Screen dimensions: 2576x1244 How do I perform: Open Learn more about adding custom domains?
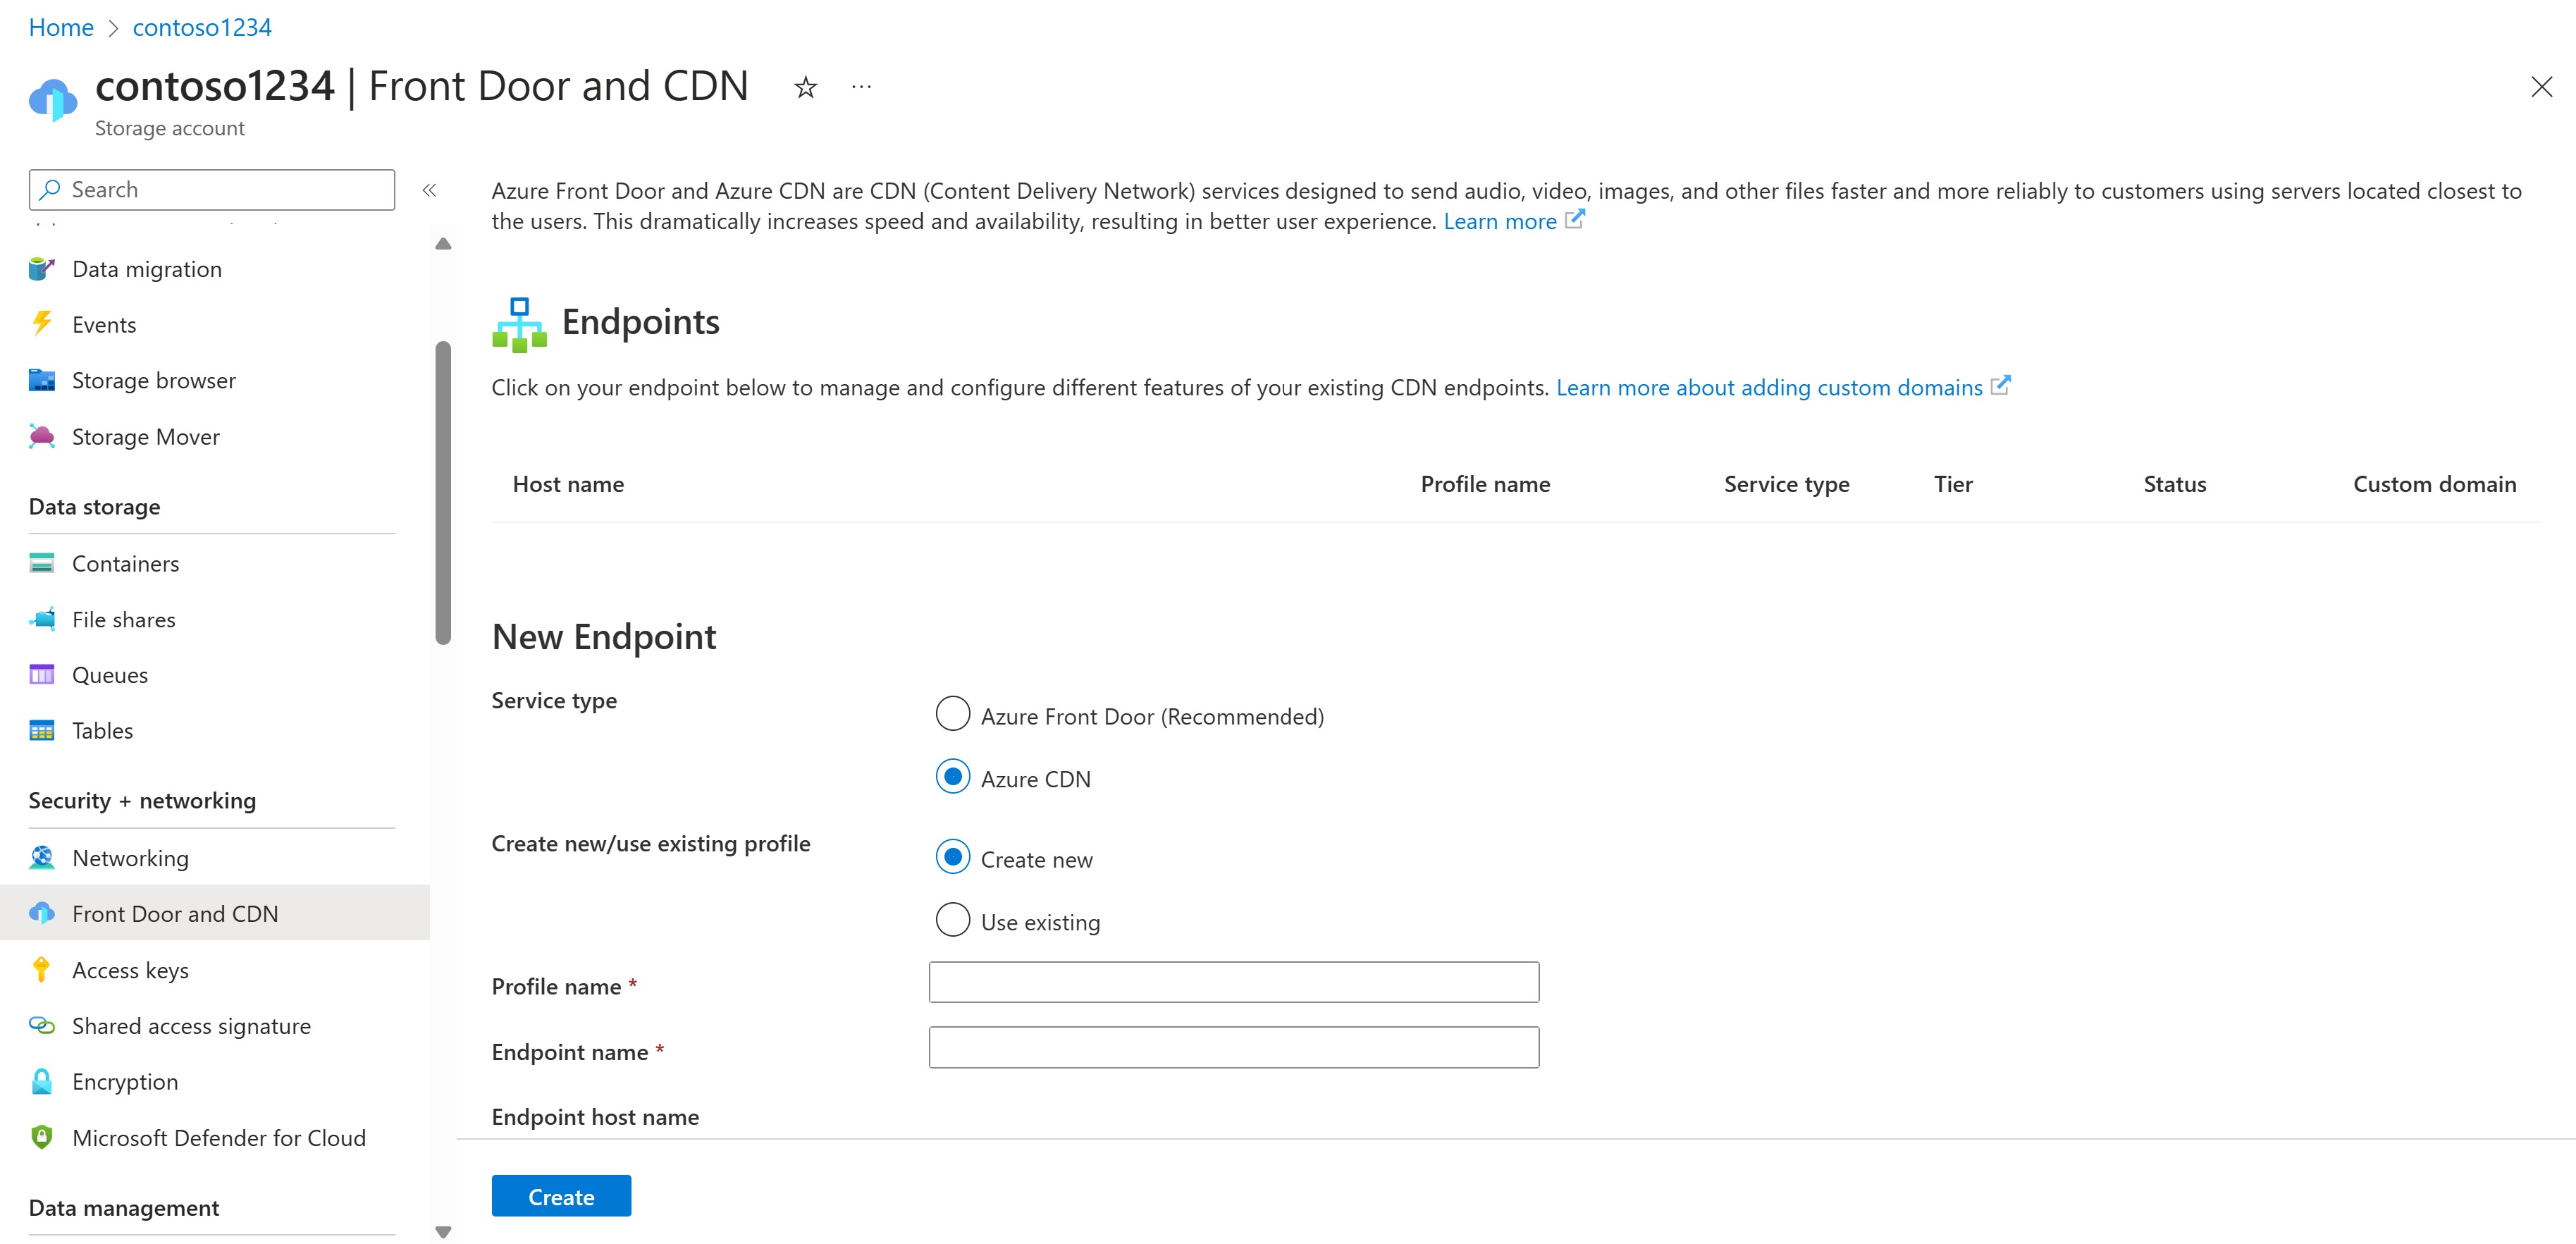(x=1768, y=387)
